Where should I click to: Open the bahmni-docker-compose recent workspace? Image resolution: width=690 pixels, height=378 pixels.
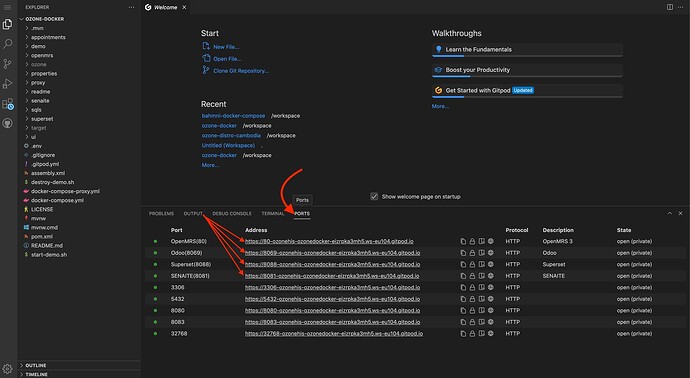[x=233, y=116]
